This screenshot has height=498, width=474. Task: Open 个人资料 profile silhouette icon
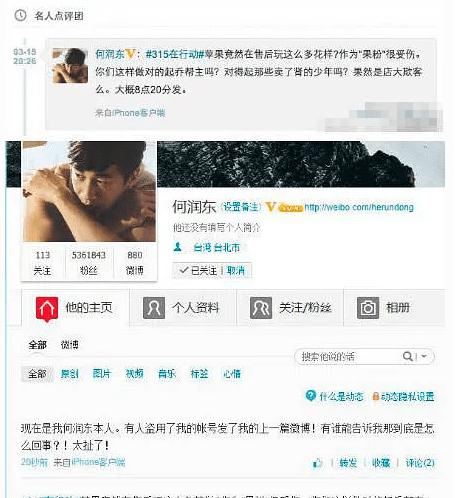pos(154,308)
